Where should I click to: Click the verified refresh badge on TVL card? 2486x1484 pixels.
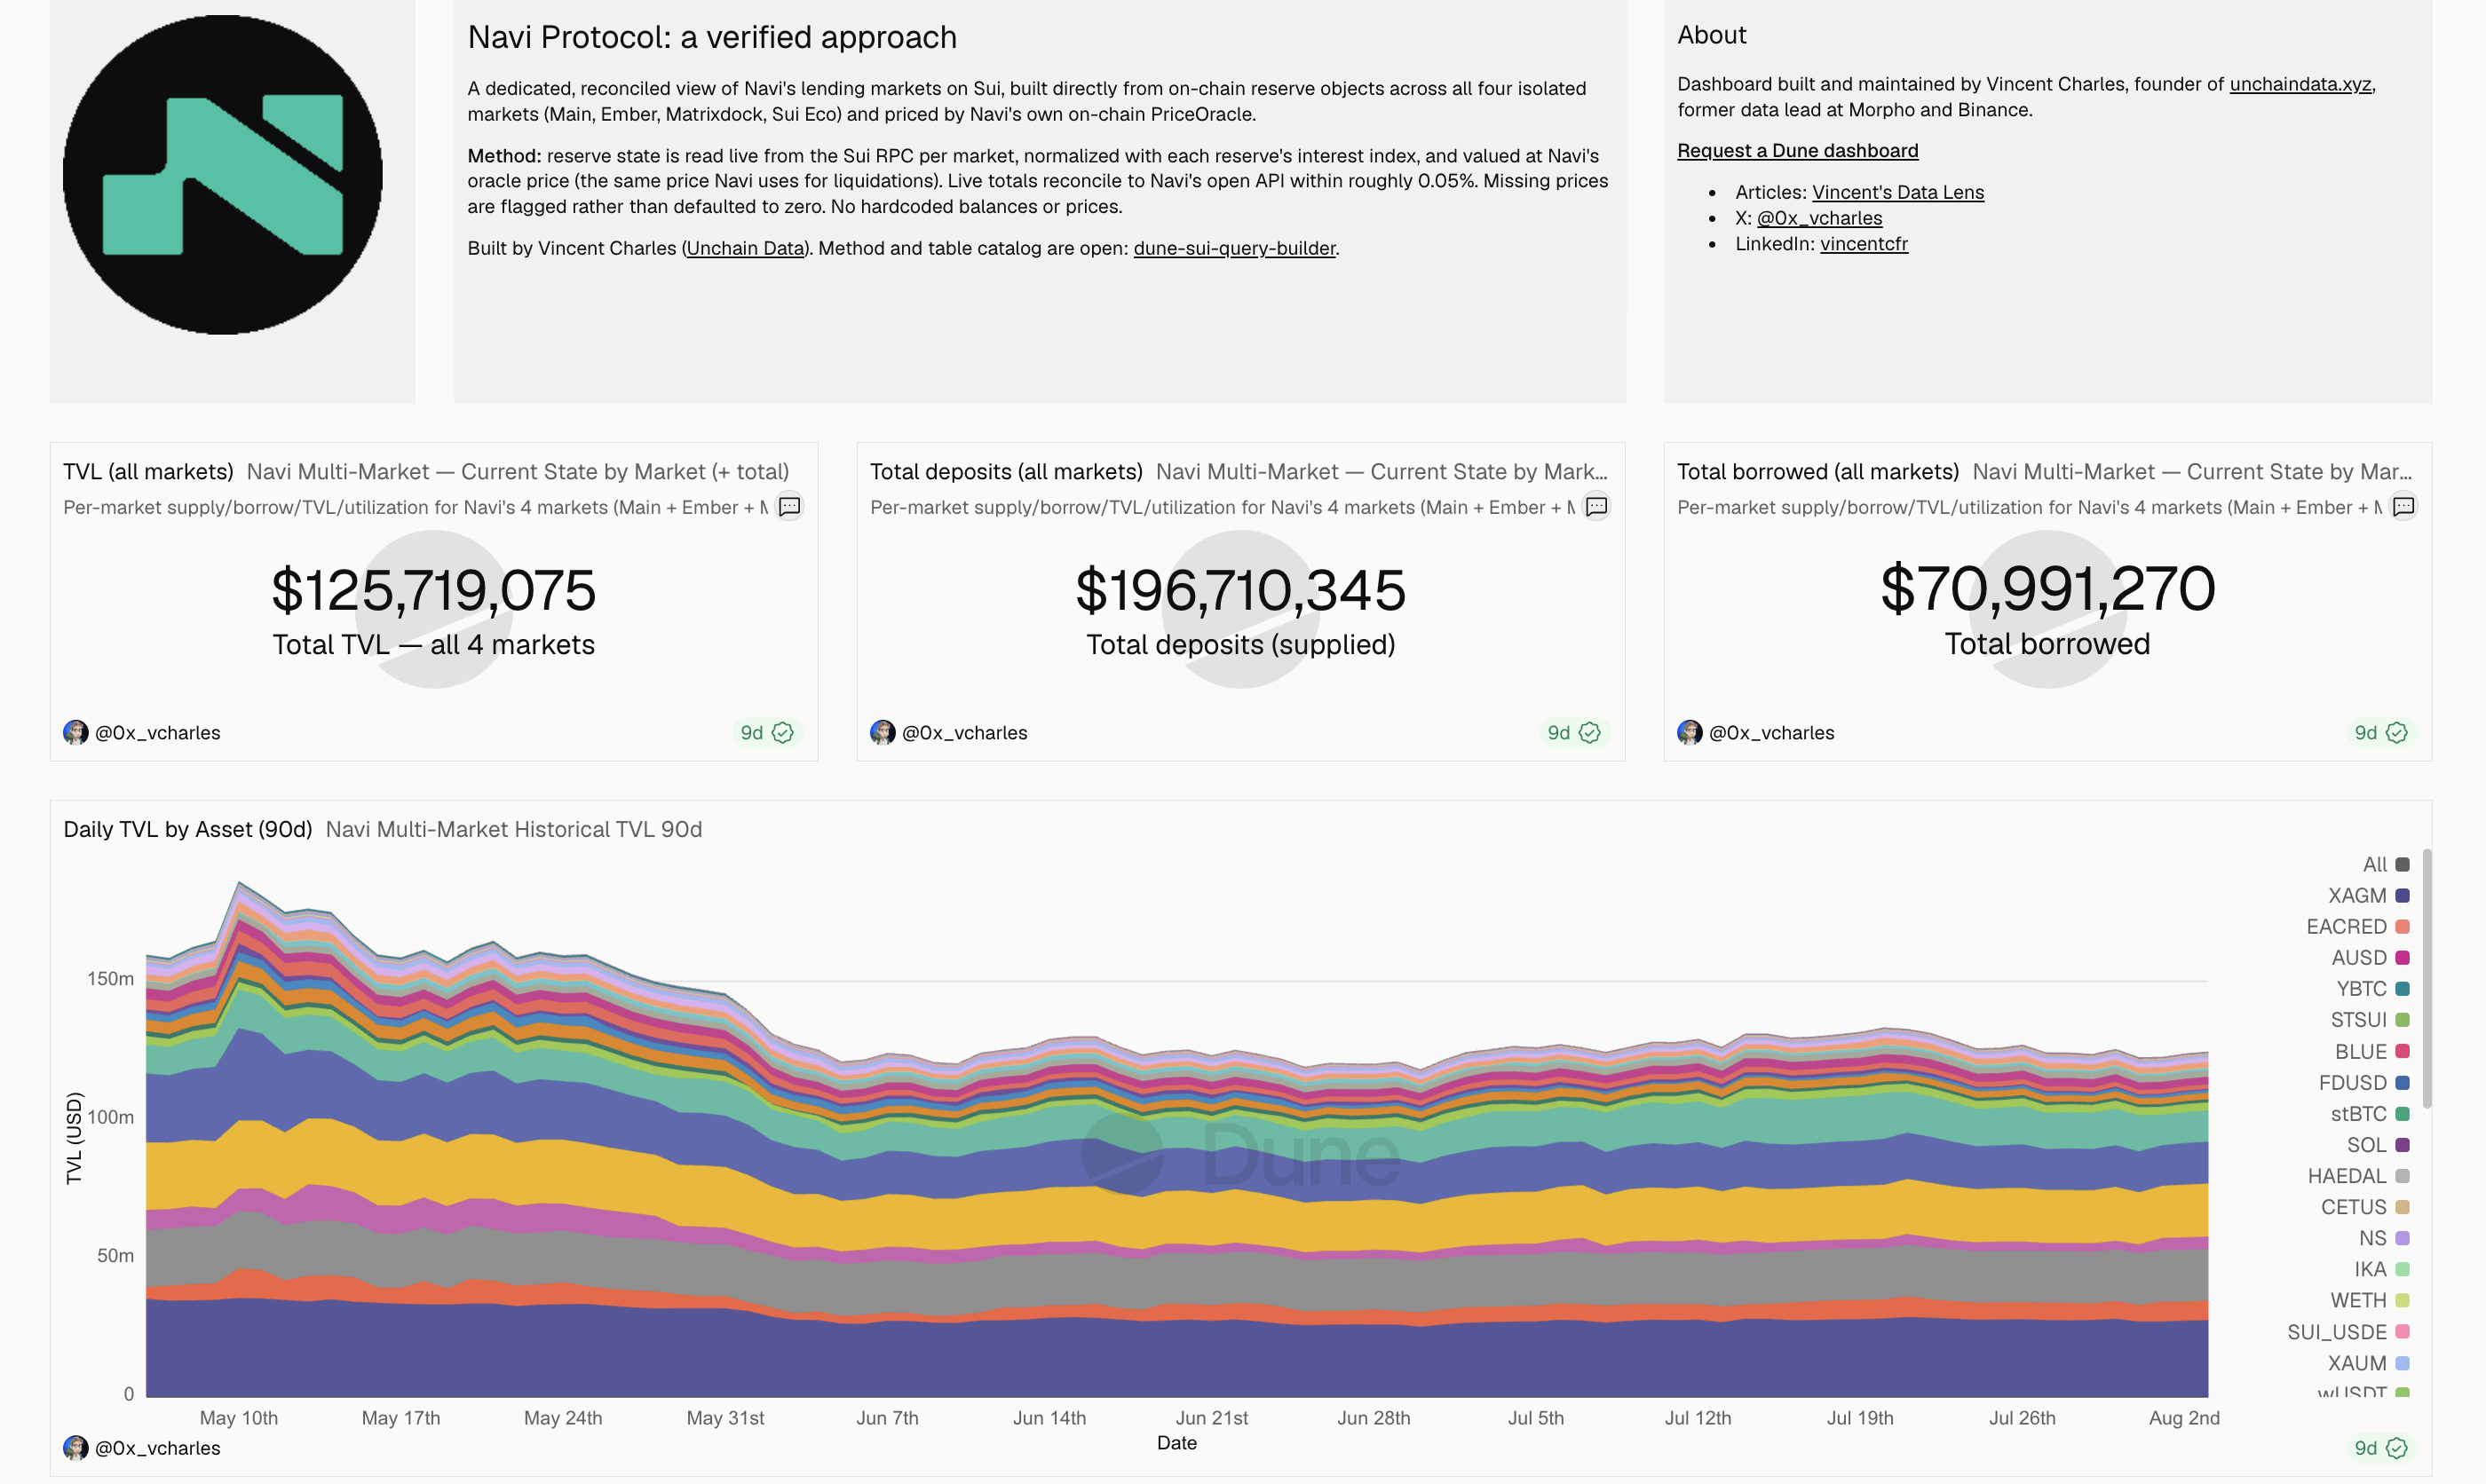[x=767, y=733]
